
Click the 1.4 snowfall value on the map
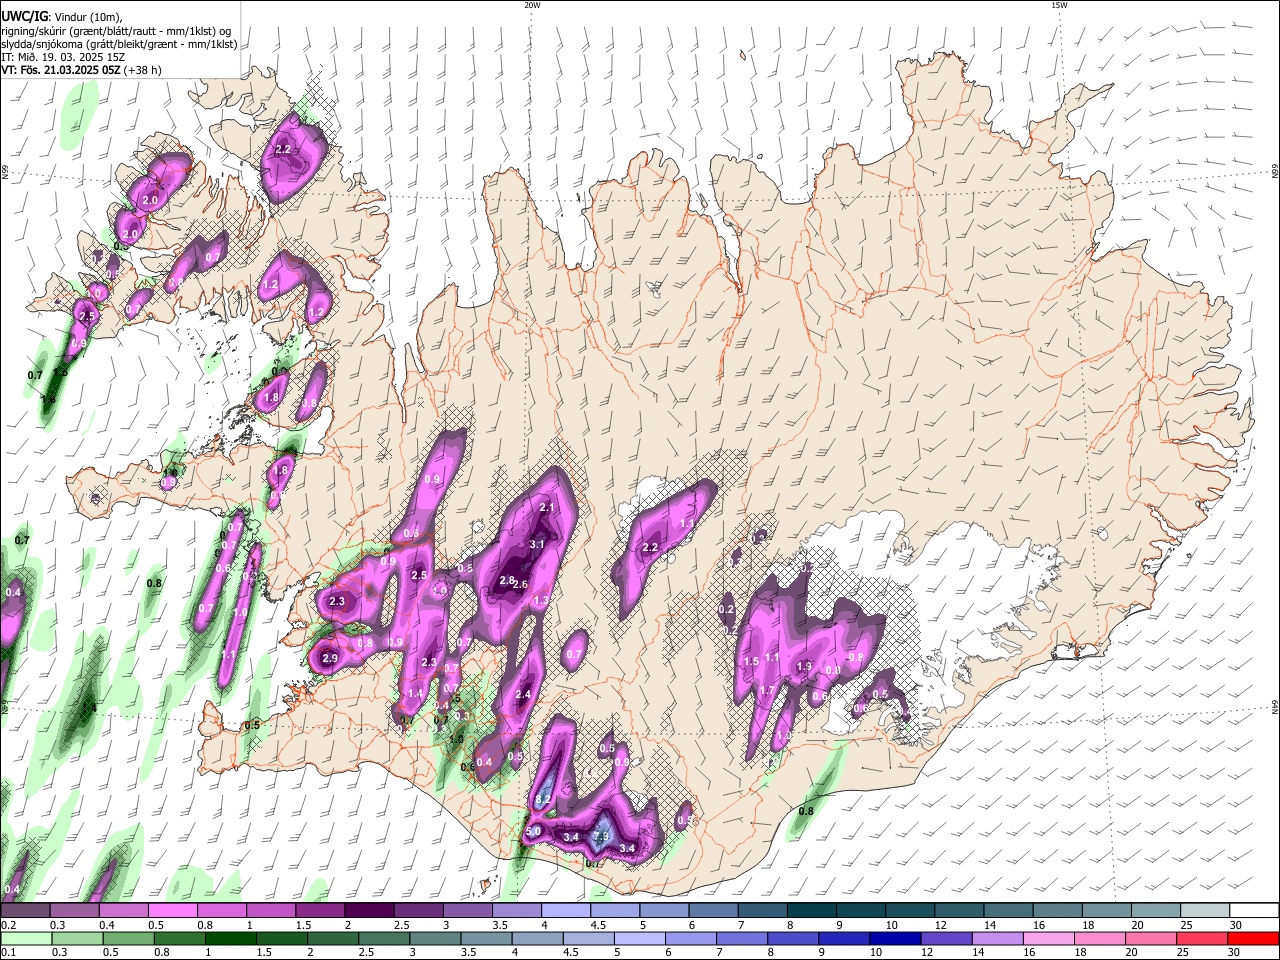click(x=415, y=693)
